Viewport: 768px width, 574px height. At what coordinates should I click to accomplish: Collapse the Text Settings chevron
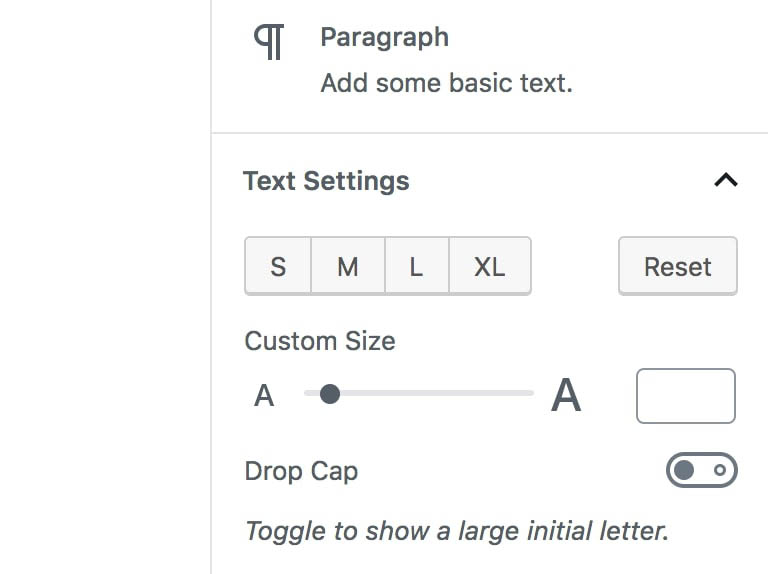(725, 180)
